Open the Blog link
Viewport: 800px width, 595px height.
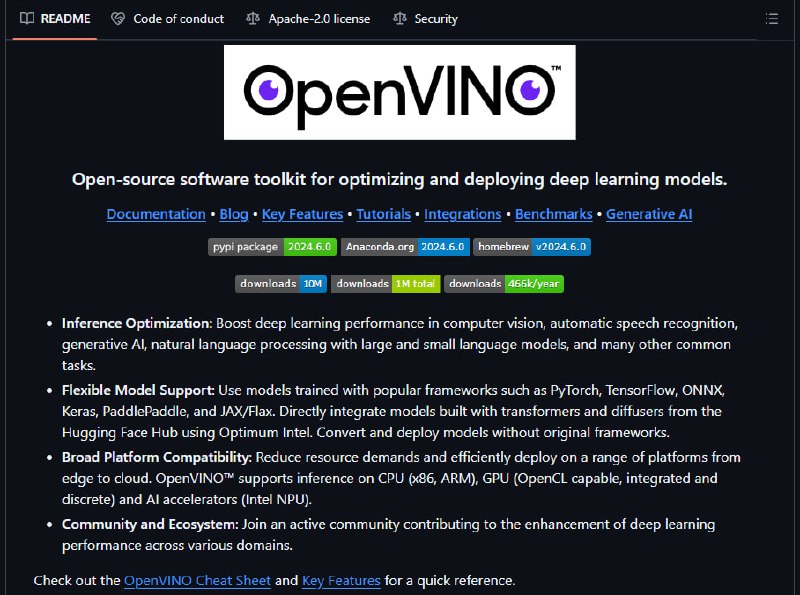(x=234, y=214)
